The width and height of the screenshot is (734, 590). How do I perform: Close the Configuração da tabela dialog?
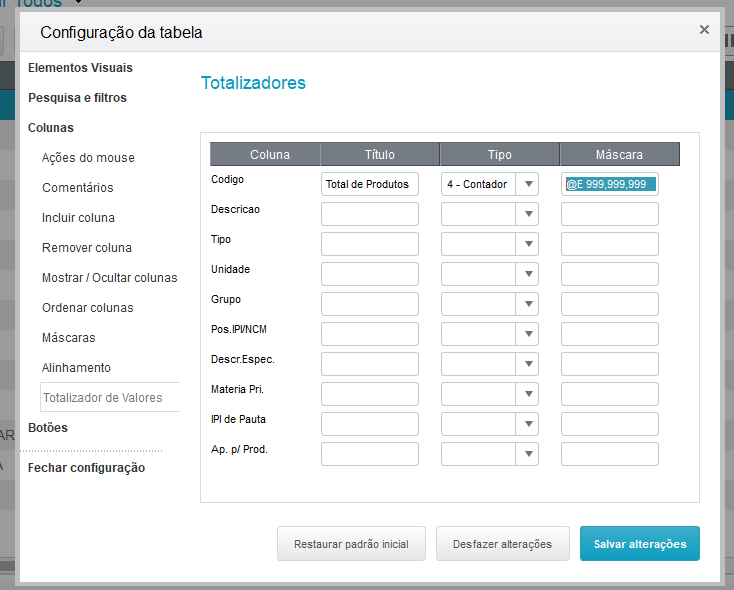[x=704, y=30]
